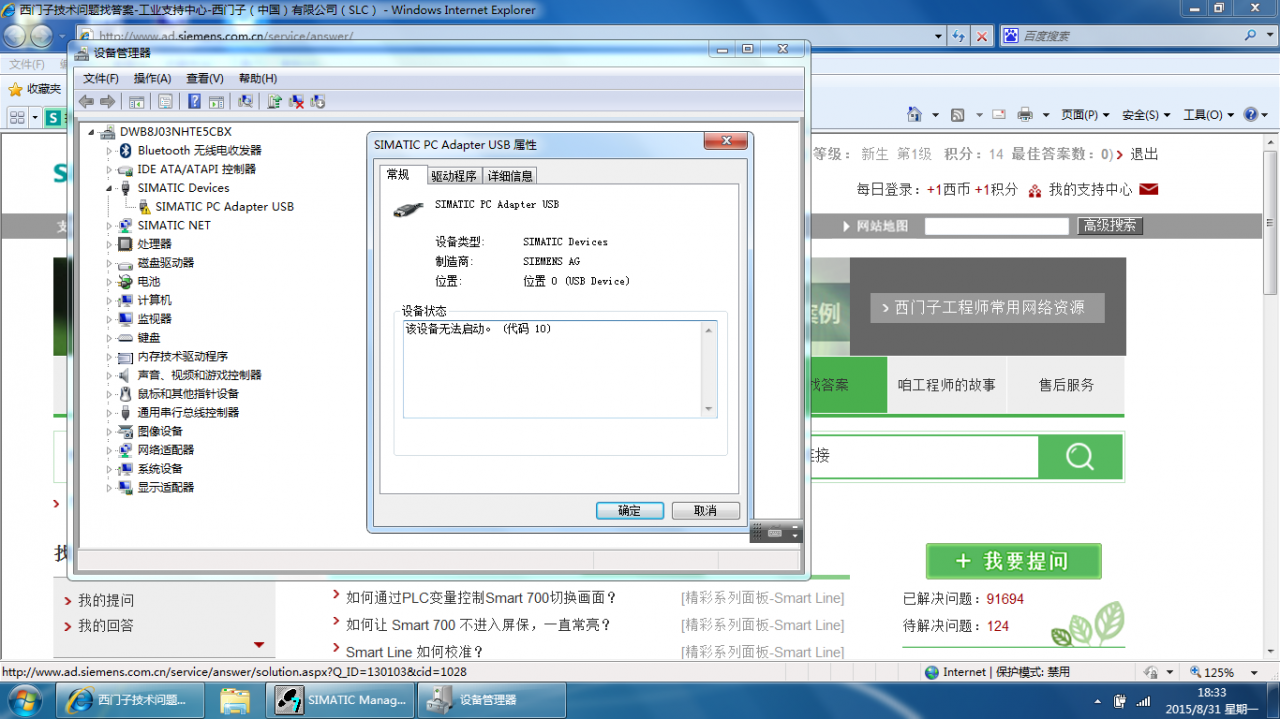This screenshot has height=719, width=1280.
Task: Open the 安全(S) dropdown in IE
Action: 1146,115
